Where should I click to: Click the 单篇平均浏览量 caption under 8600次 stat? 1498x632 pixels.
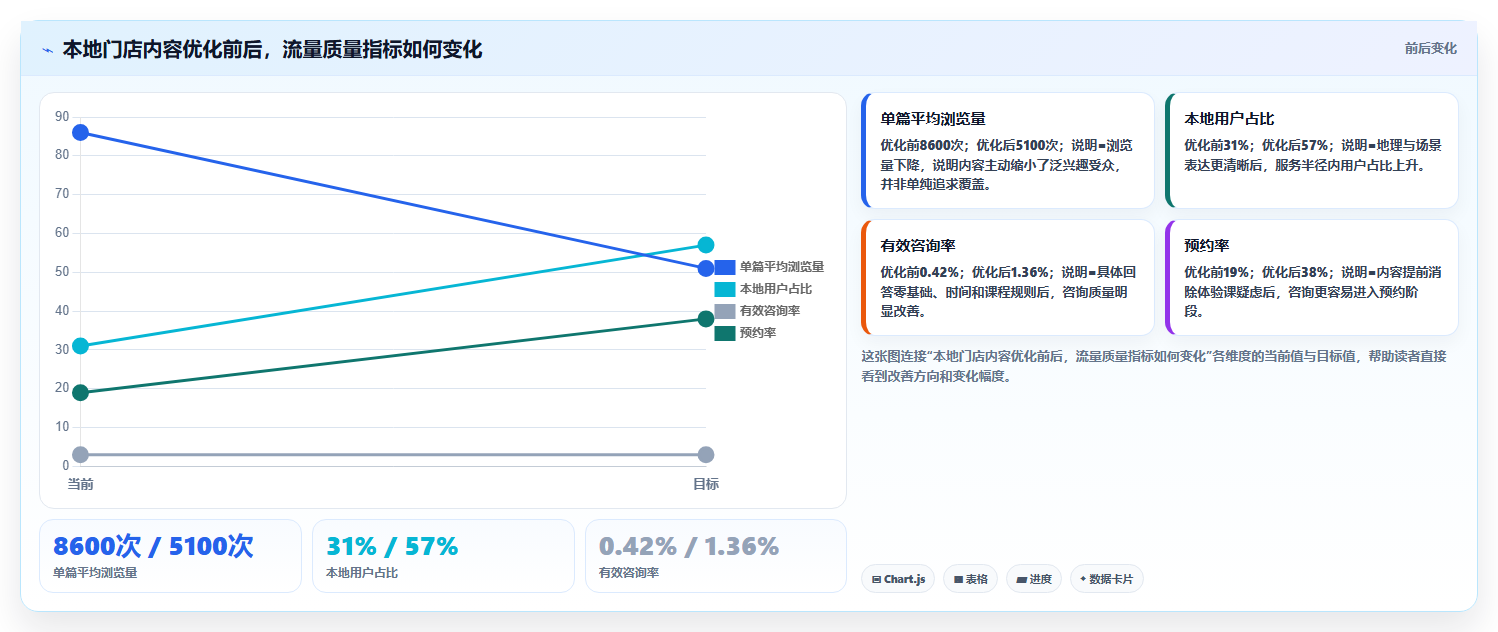95,574
